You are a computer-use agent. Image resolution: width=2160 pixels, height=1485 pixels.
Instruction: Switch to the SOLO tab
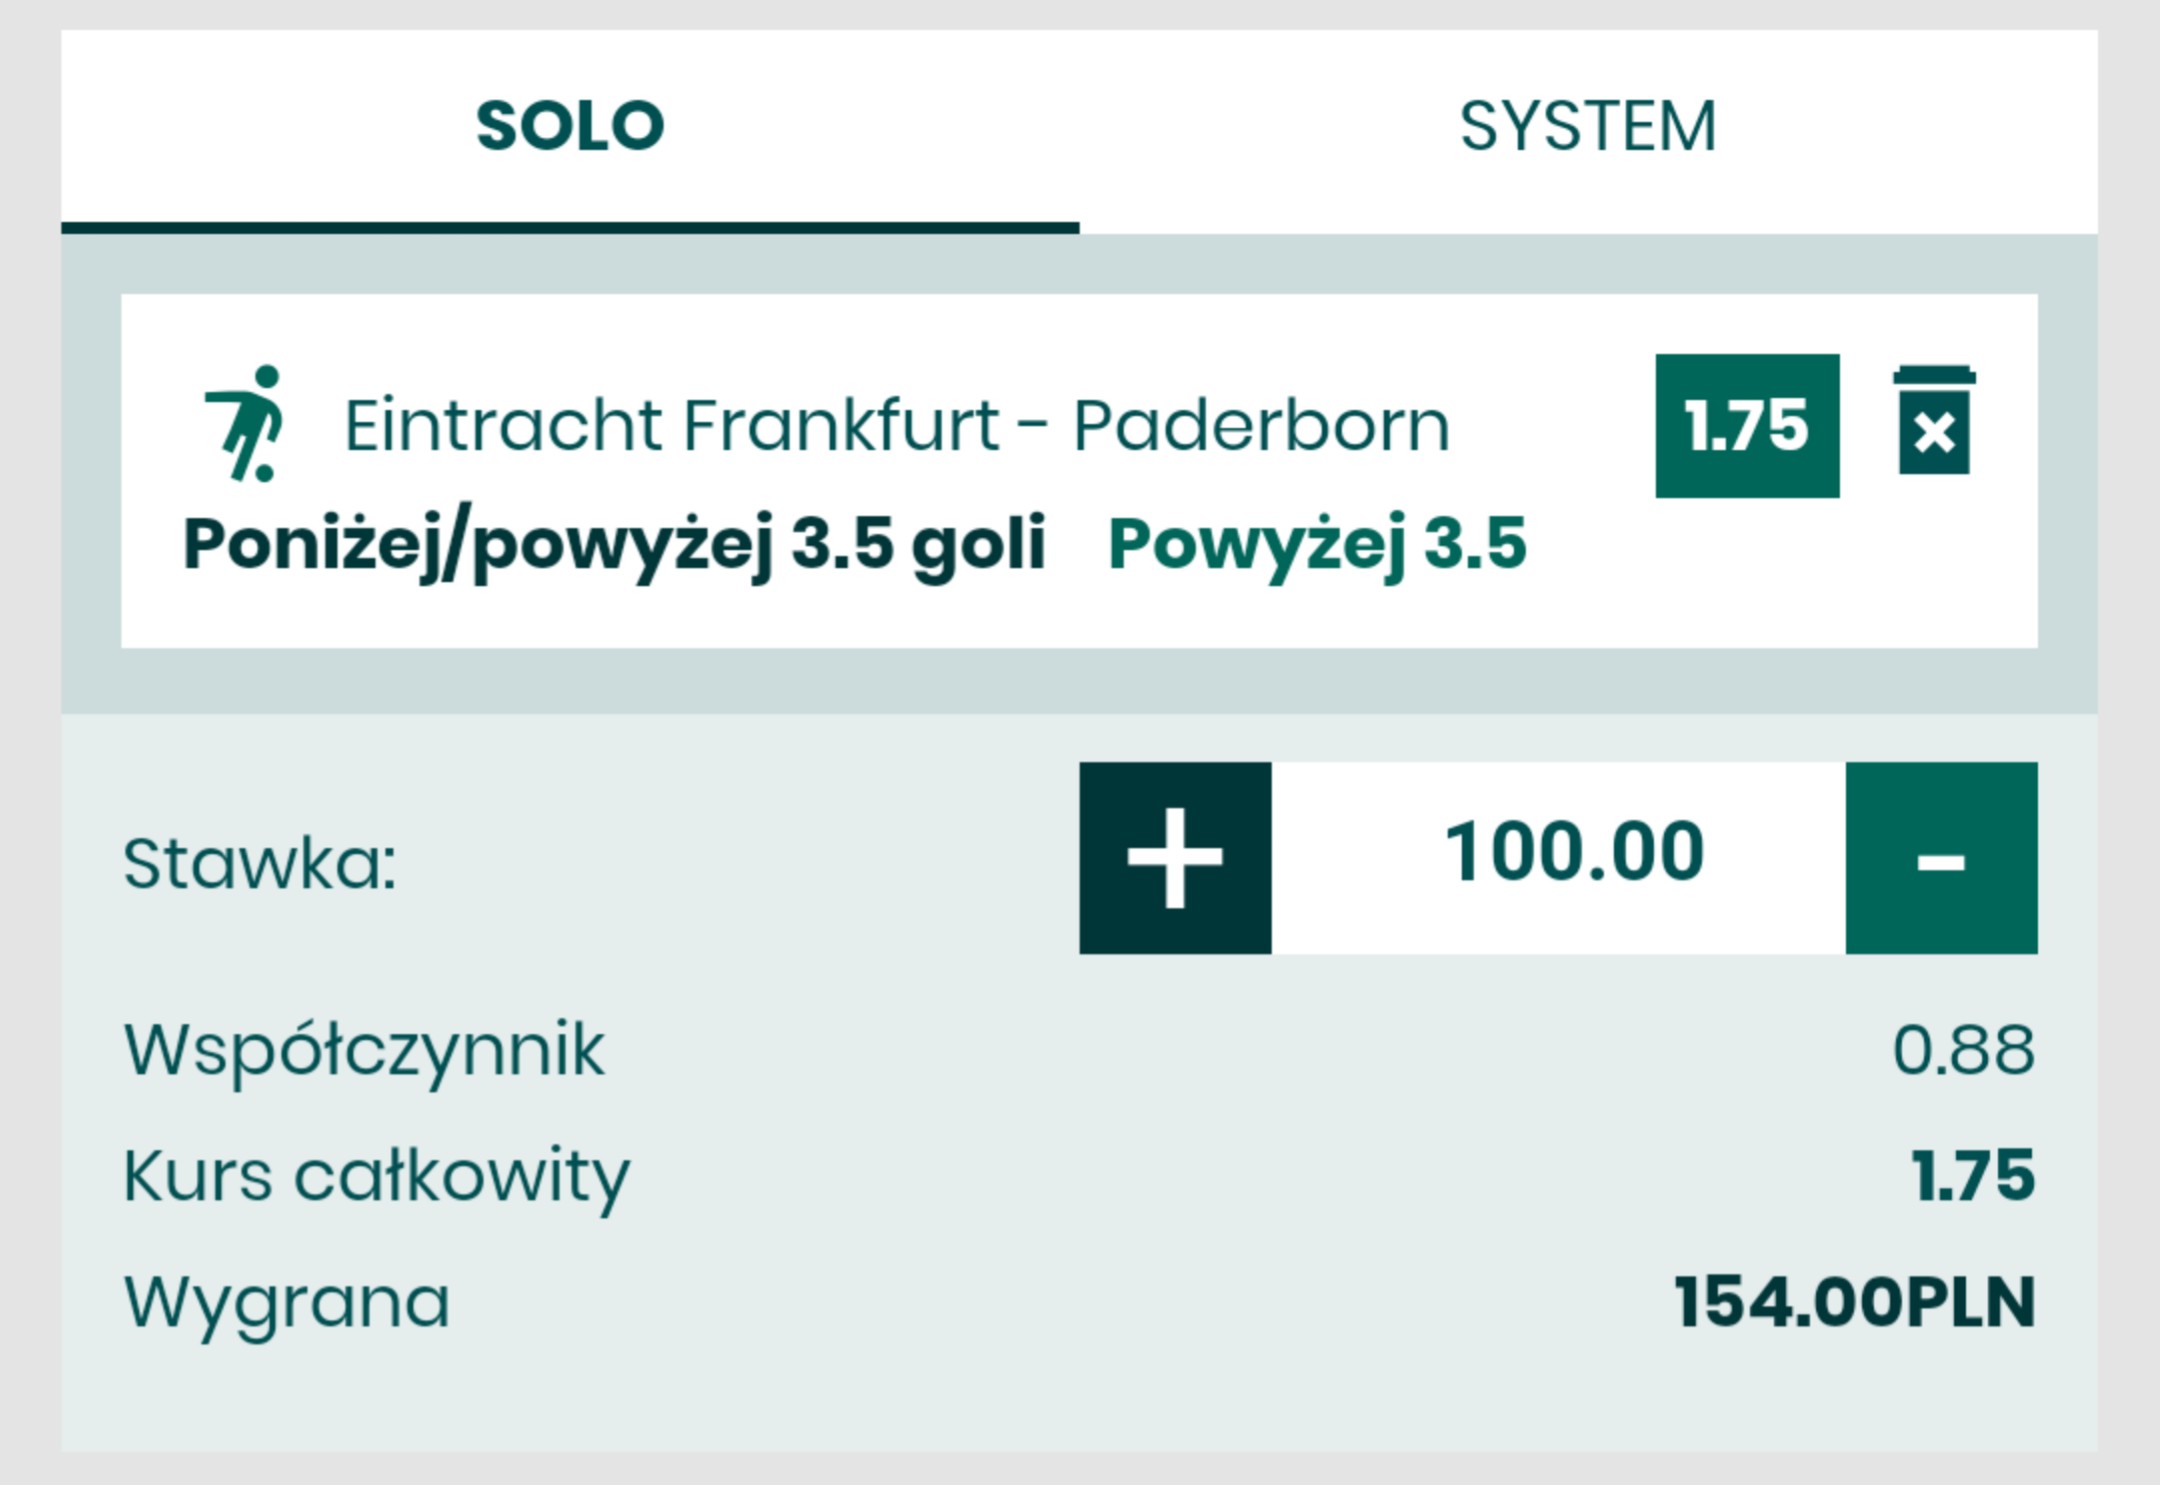pos(570,127)
